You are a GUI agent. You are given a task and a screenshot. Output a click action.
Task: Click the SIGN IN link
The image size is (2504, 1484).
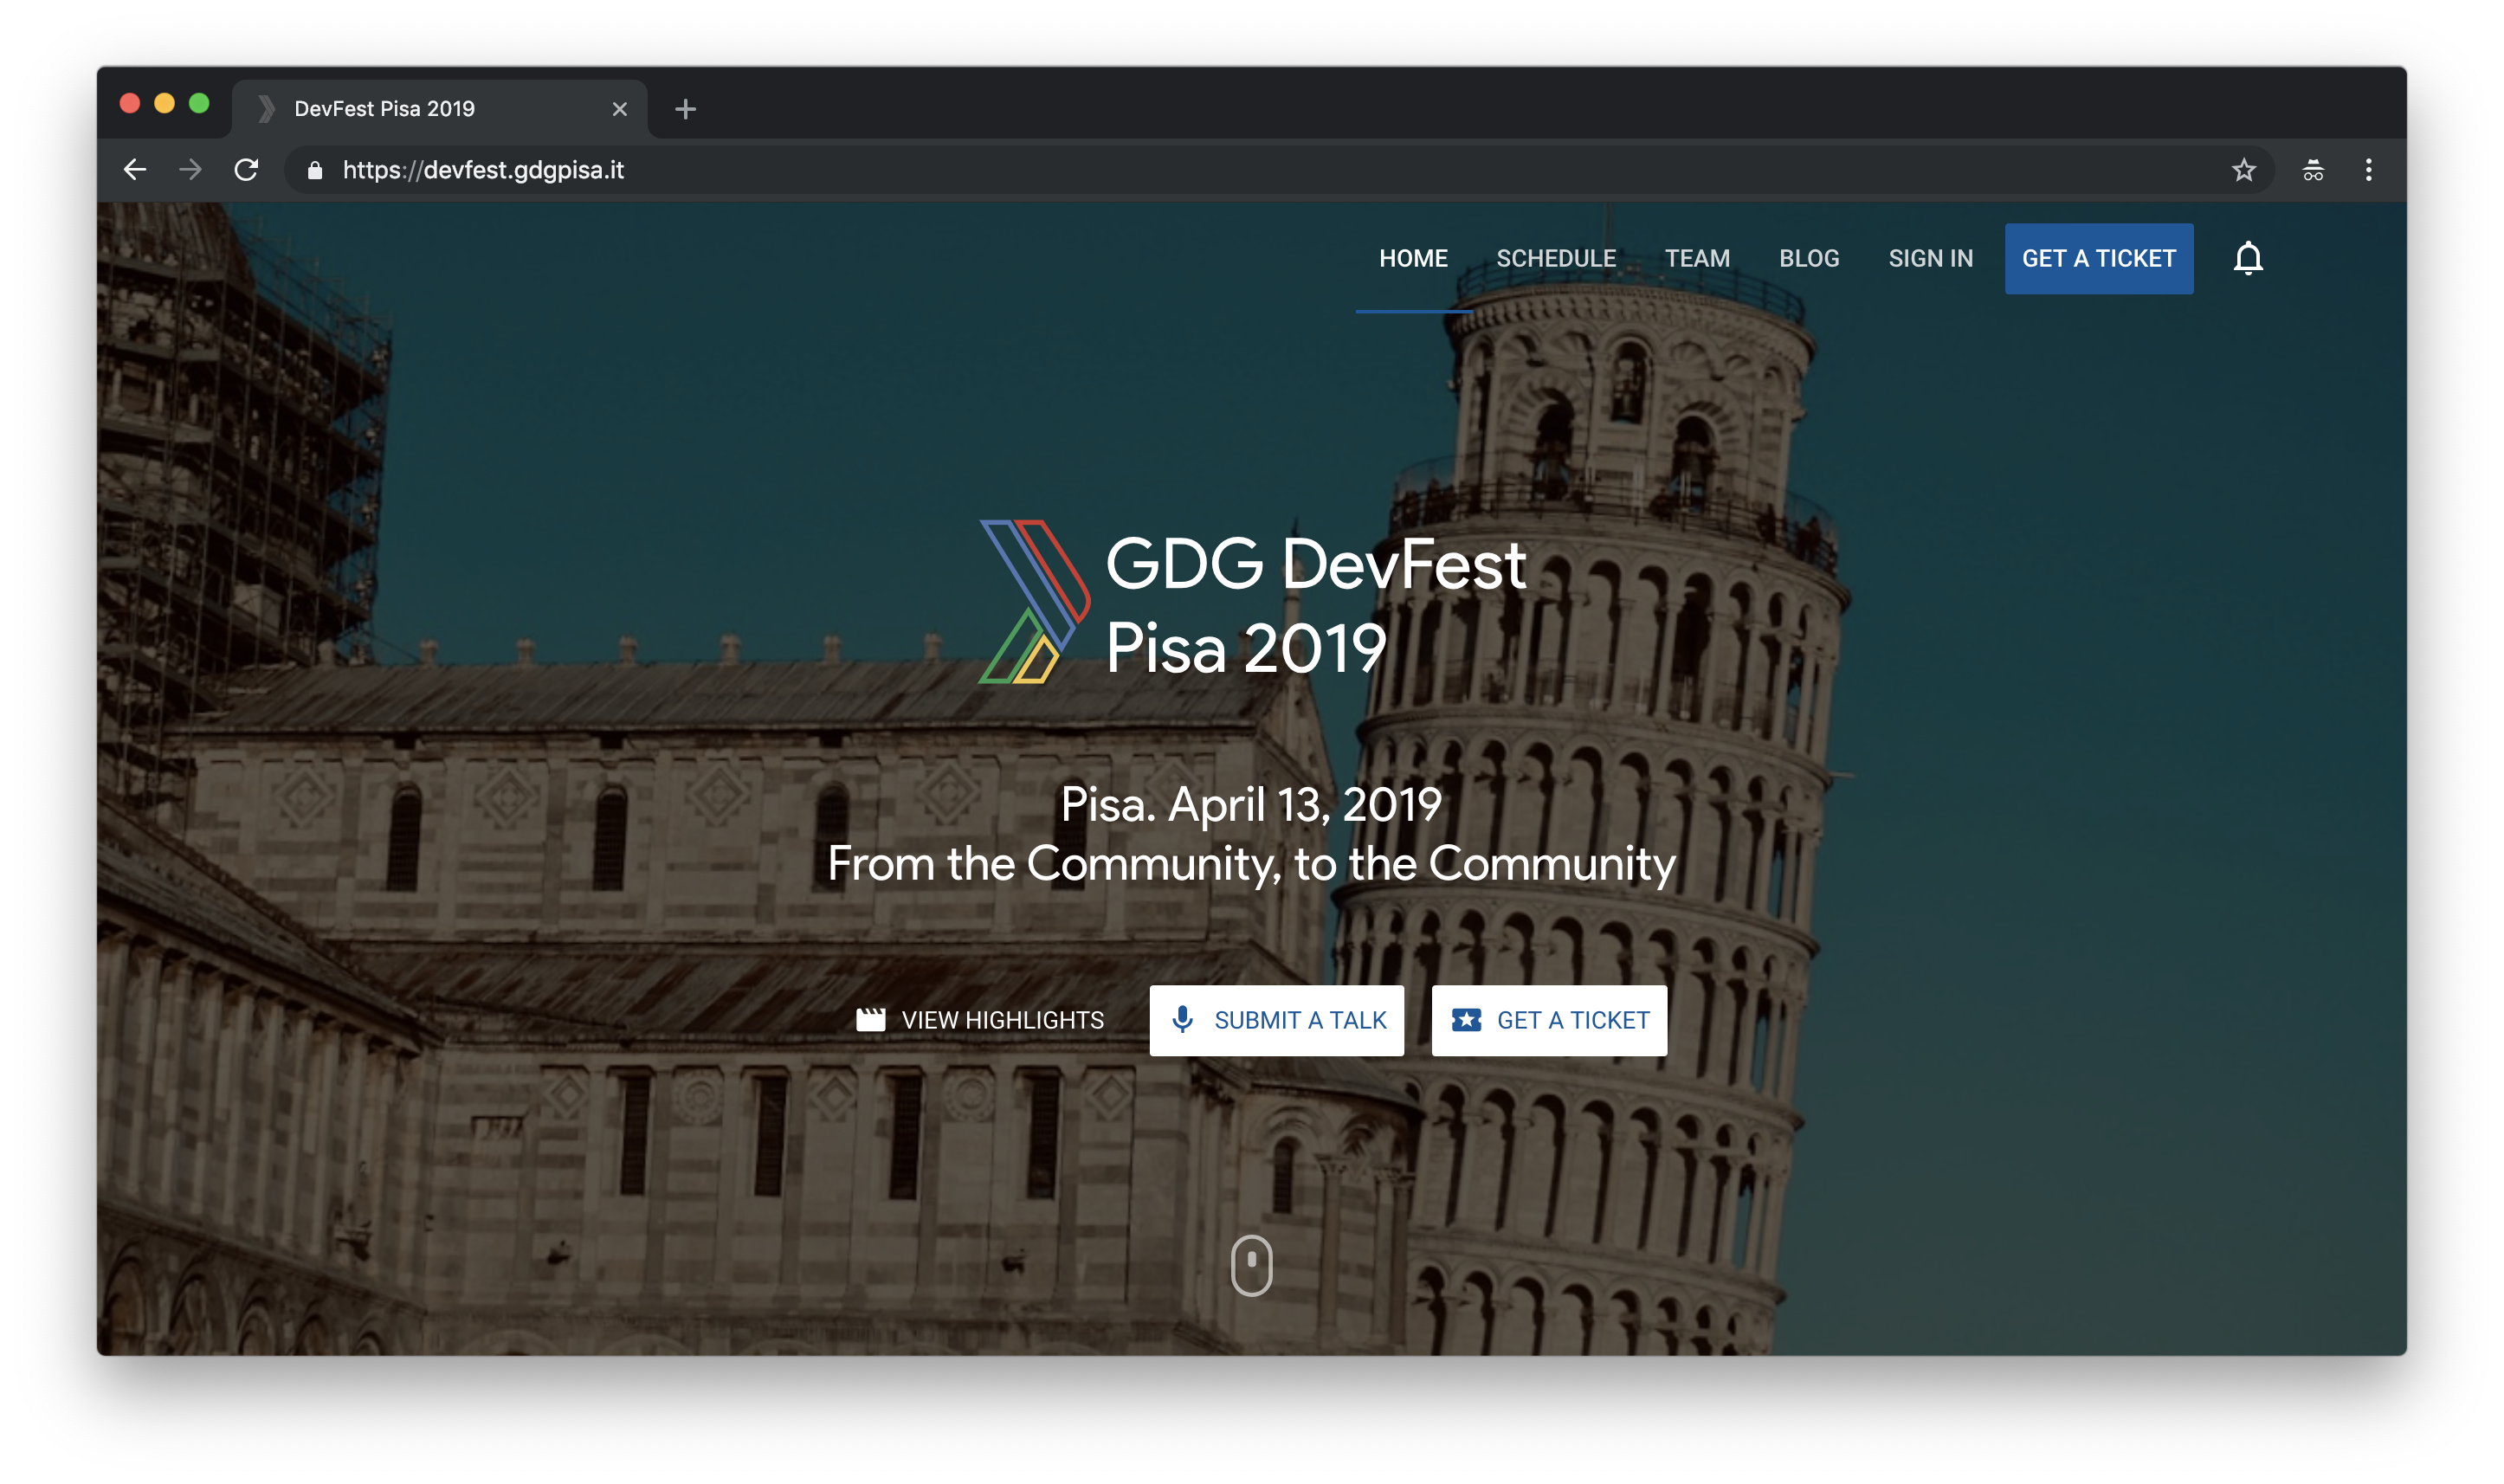coord(1930,258)
